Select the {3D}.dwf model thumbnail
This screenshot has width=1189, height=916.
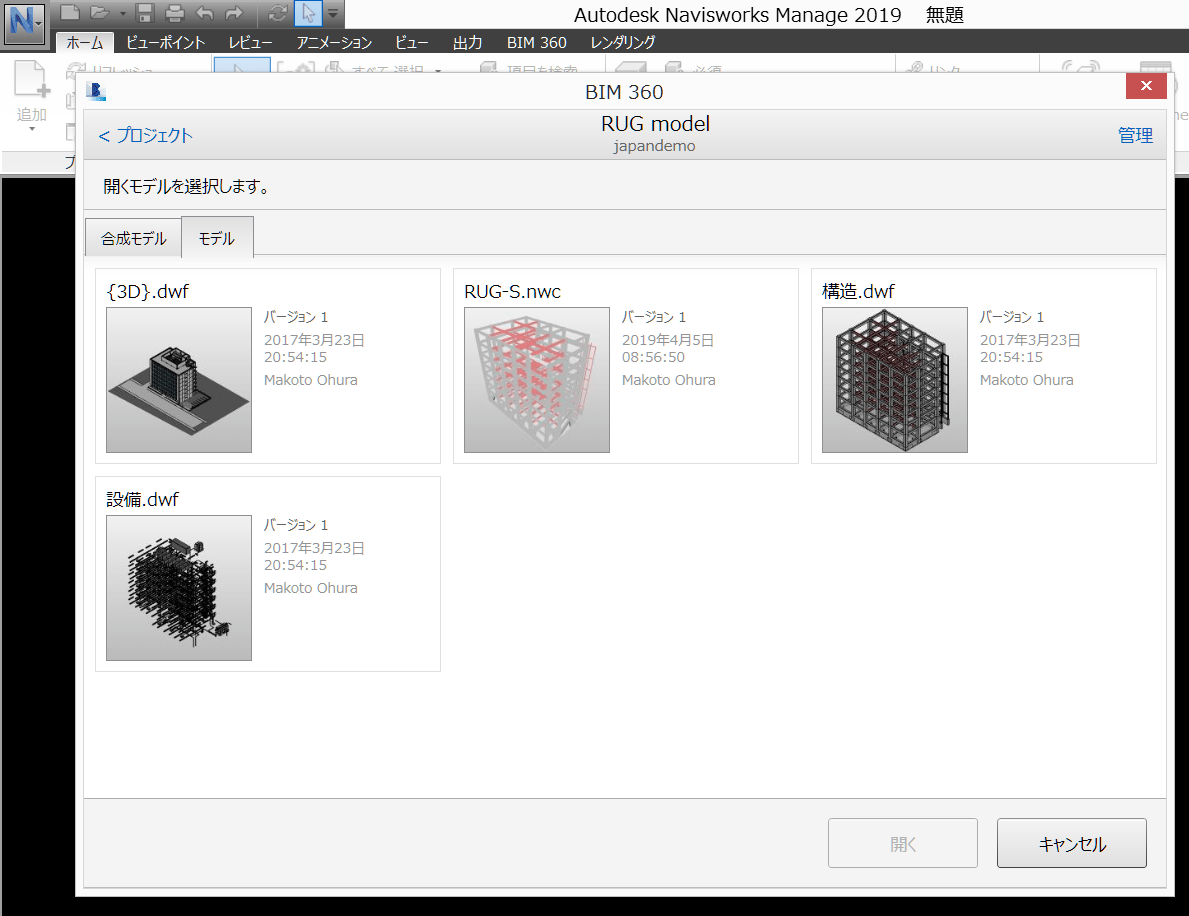[x=179, y=380]
